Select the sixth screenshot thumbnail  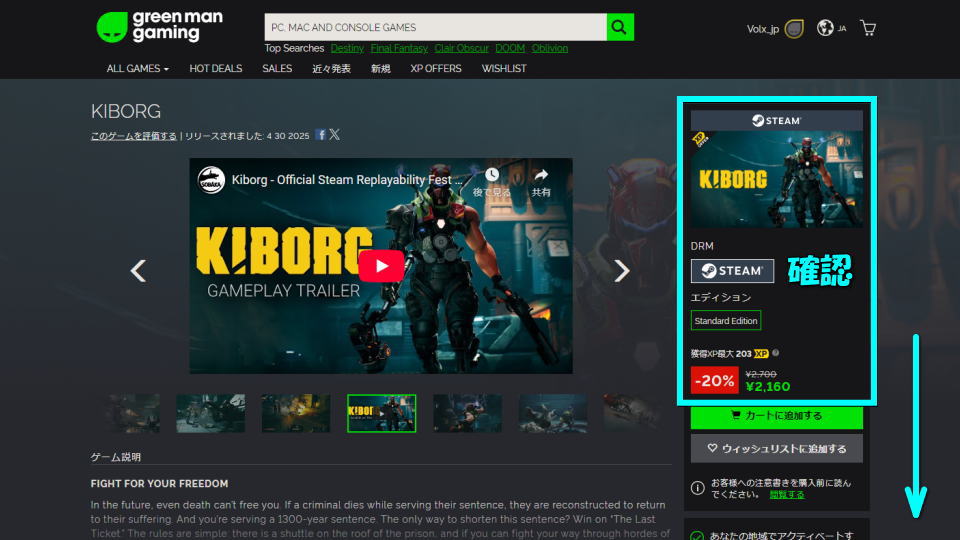[553, 413]
